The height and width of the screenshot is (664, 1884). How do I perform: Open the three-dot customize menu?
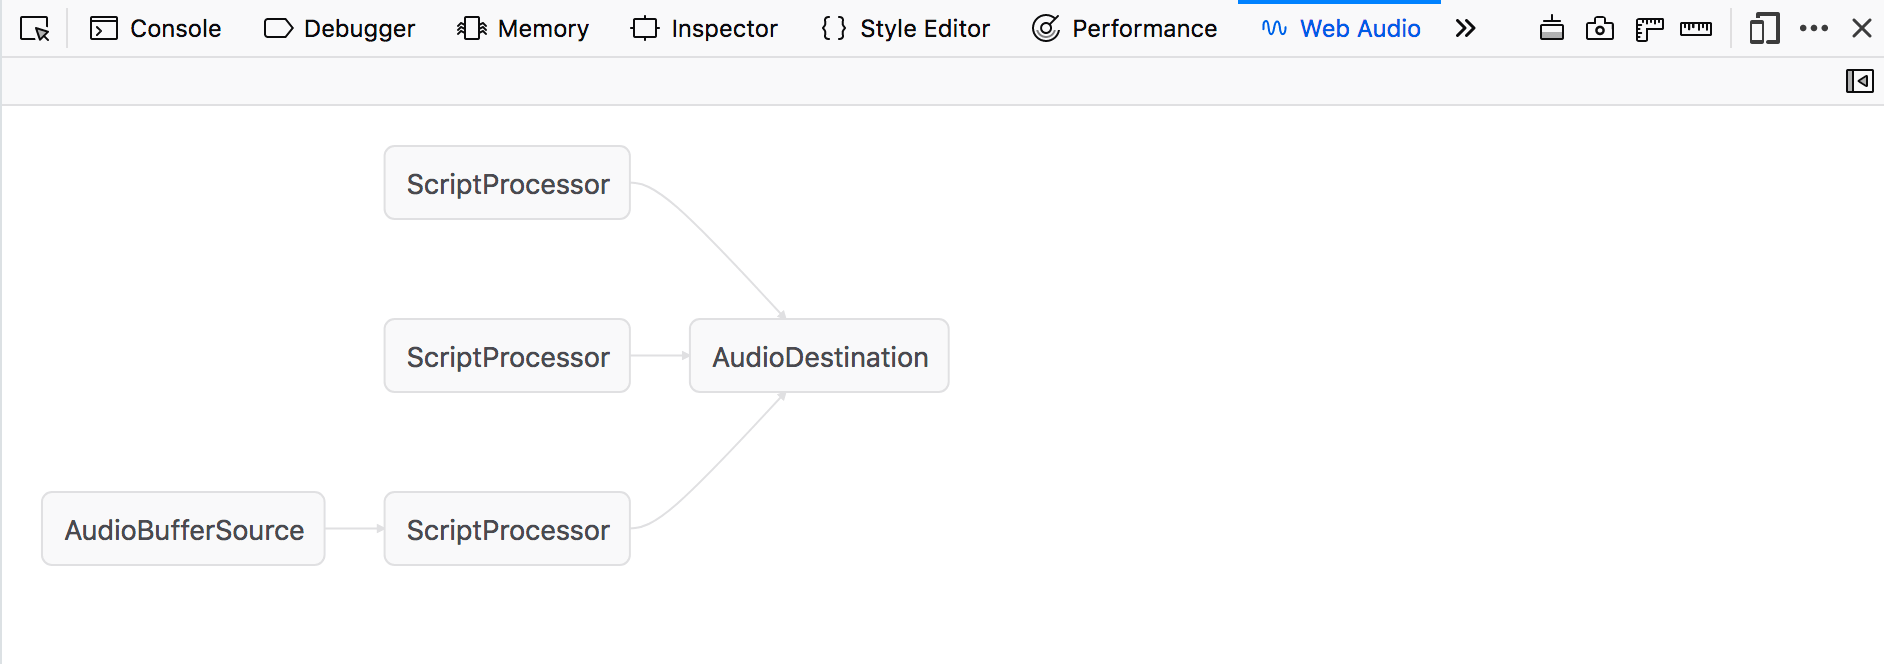(1813, 29)
